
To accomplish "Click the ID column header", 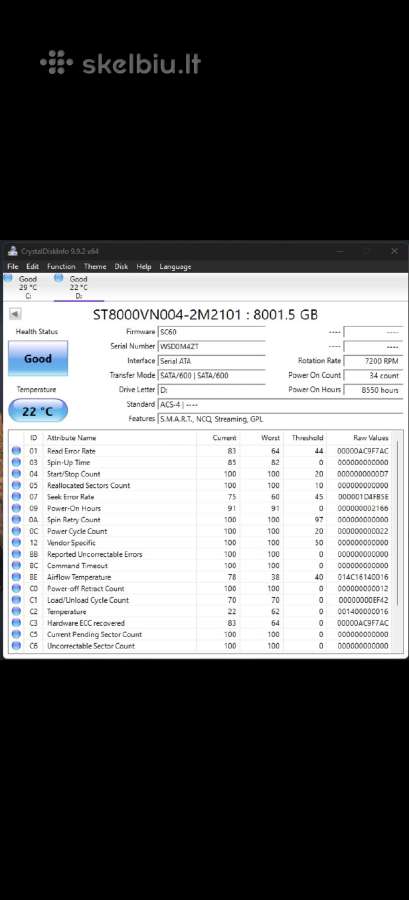I will click(33, 437).
